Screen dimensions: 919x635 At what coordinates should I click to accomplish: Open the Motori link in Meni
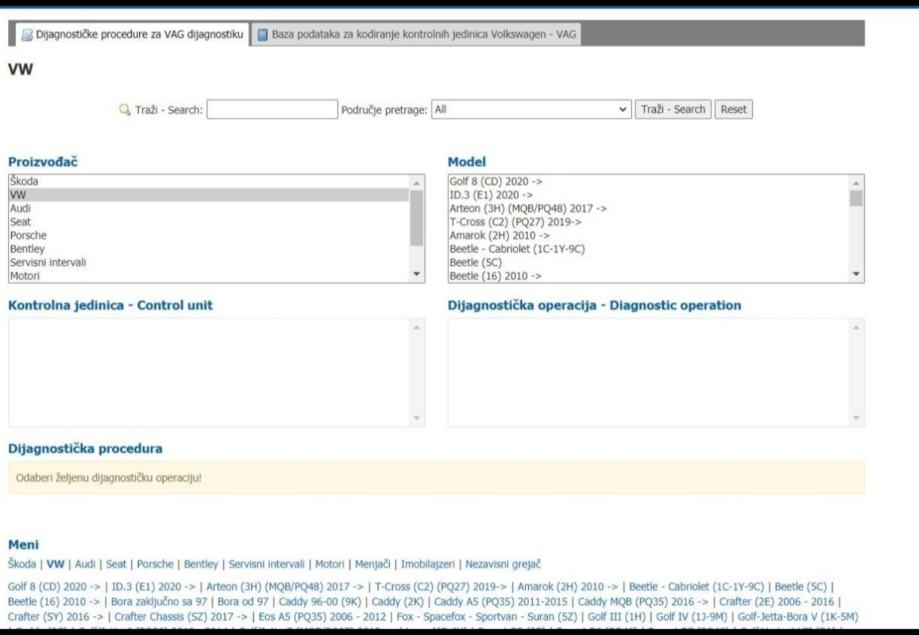(x=329, y=564)
